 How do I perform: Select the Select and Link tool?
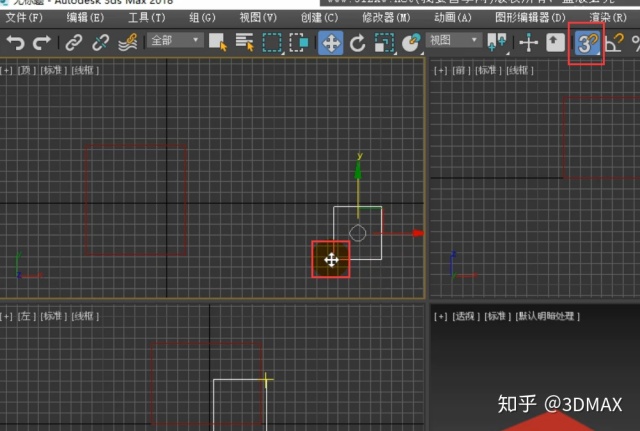[73, 42]
